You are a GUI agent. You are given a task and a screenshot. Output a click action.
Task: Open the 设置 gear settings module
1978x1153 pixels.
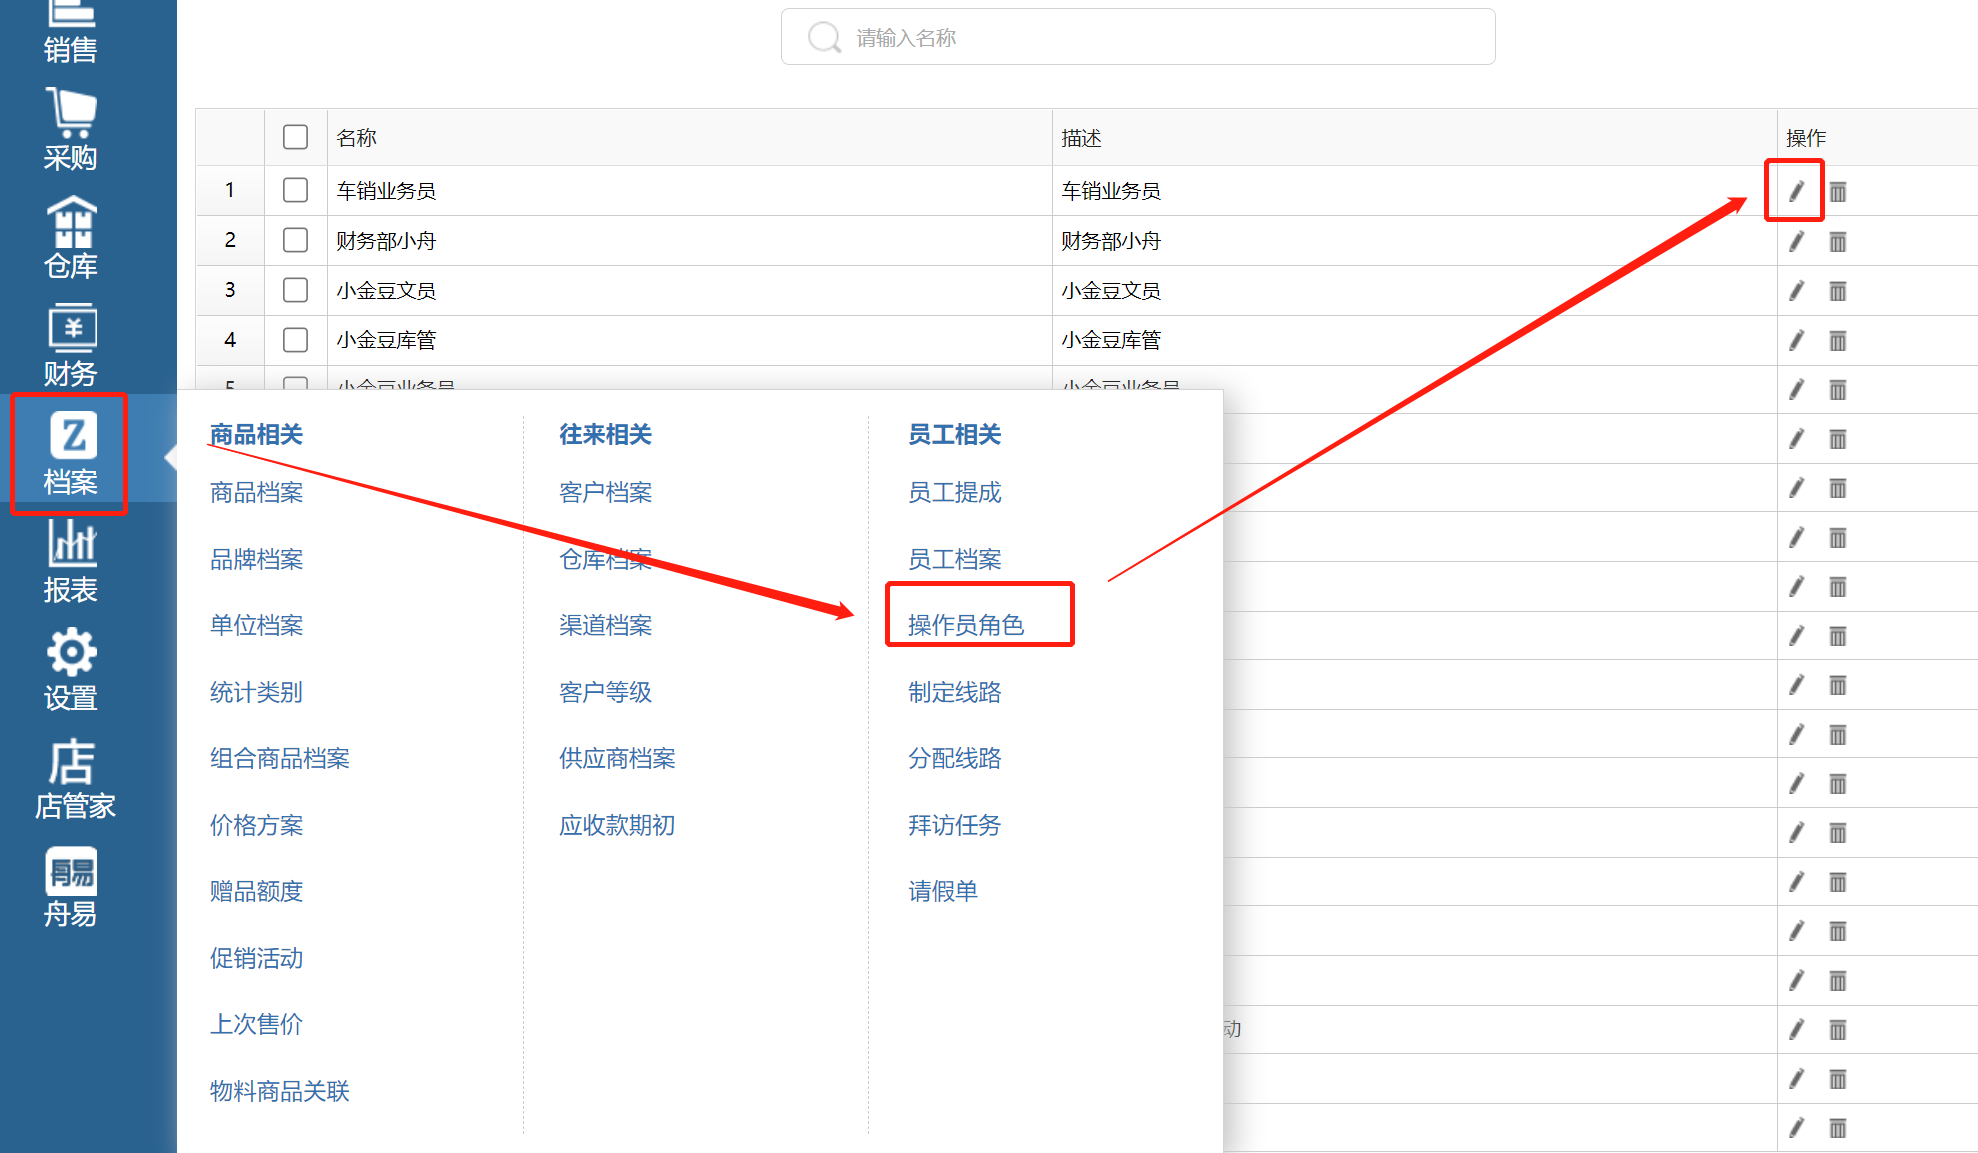(70, 670)
